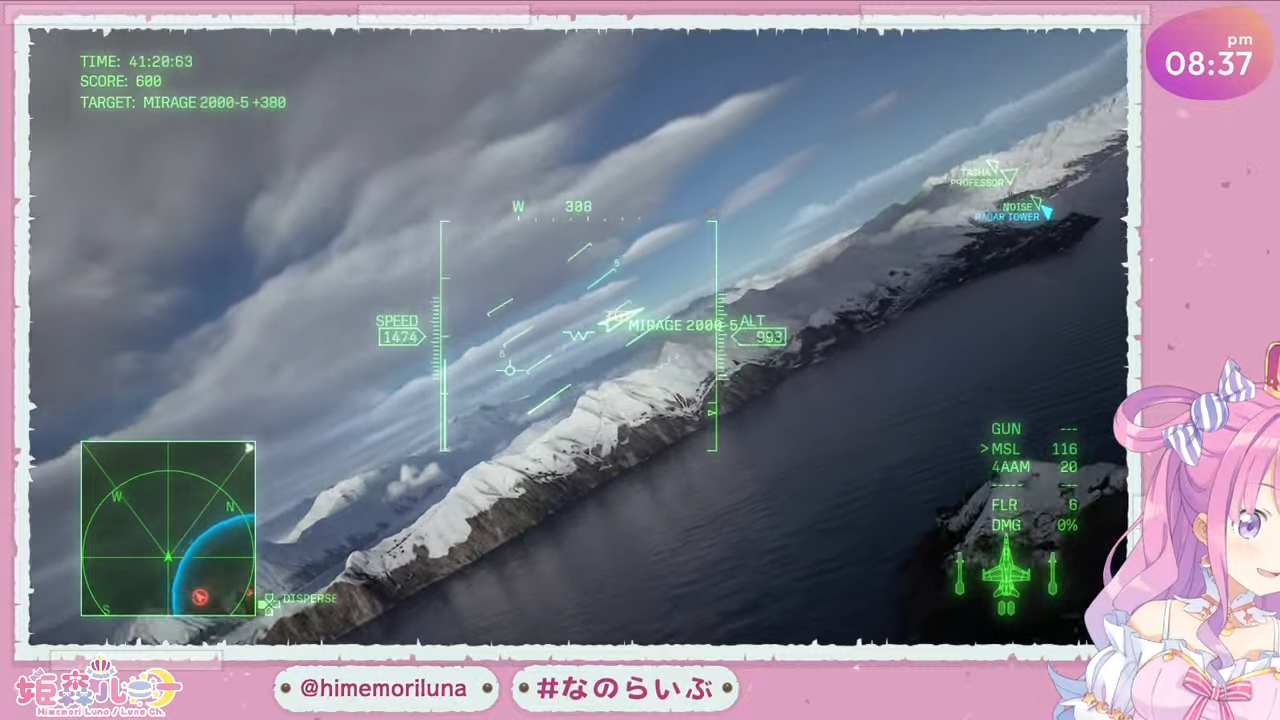Click the ALT 993 readout box
The height and width of the screenshot is (720, 1280).
(x=760, y=338)
